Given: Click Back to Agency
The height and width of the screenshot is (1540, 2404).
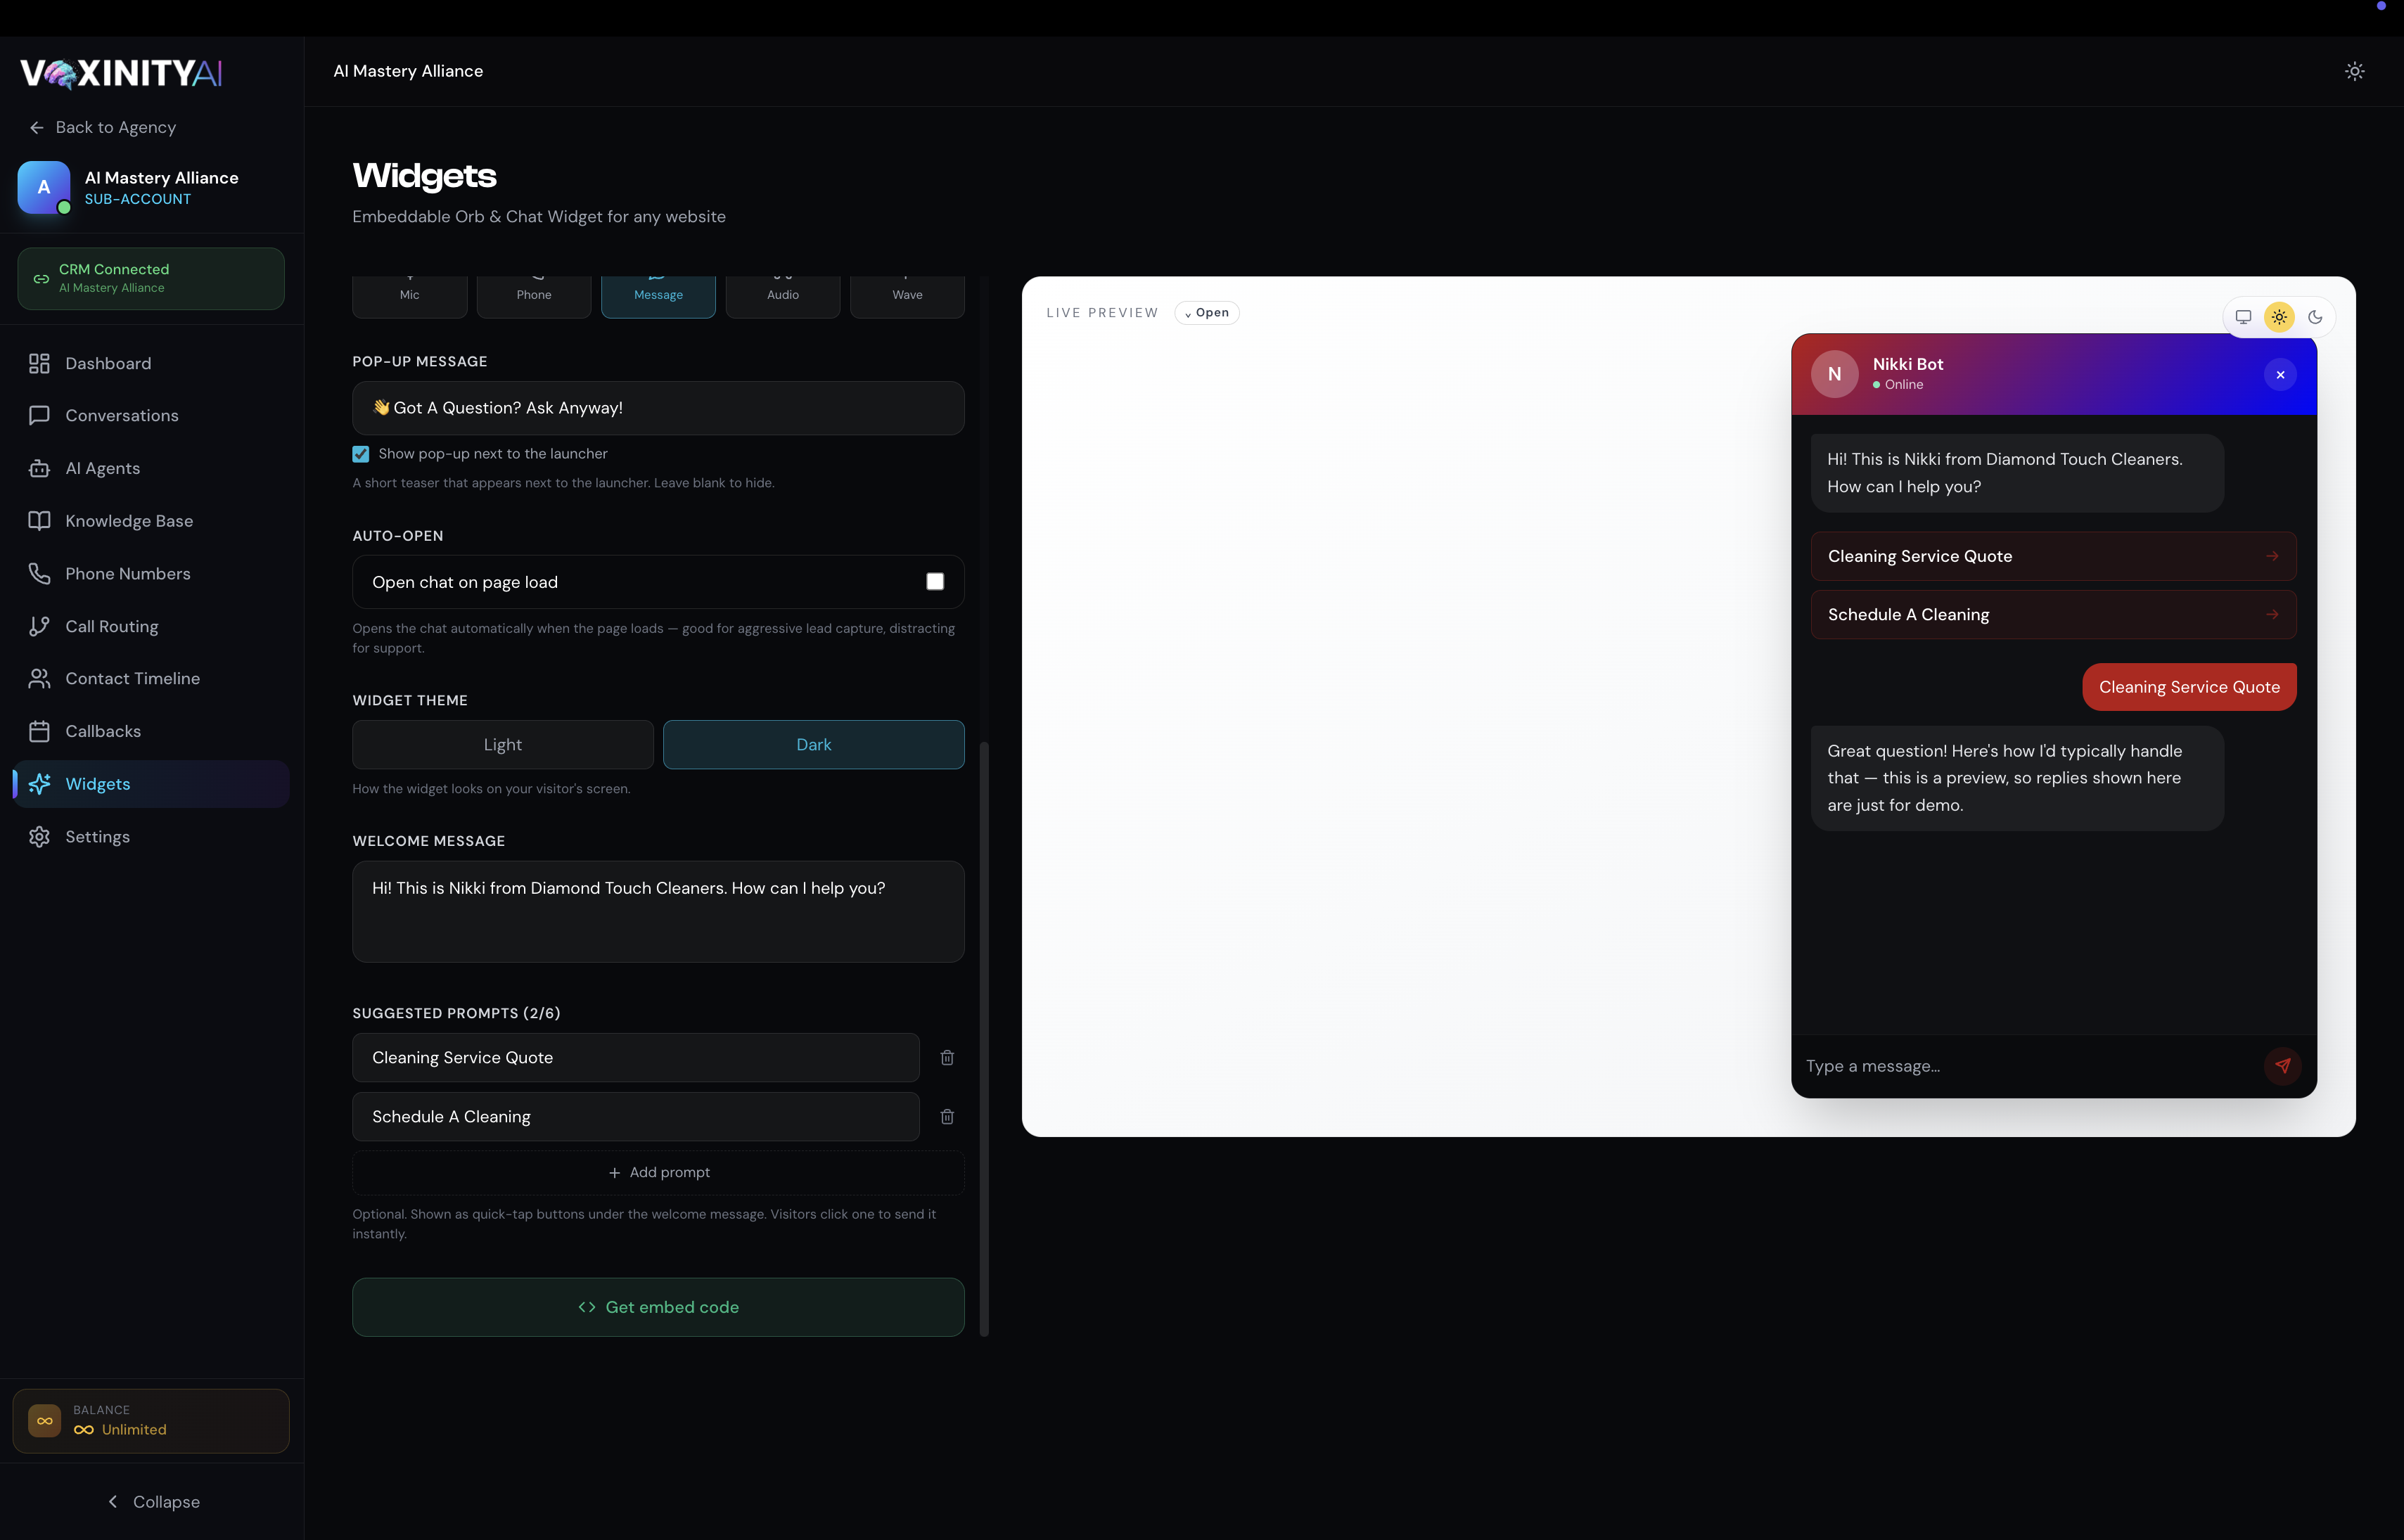Looking at the screenshot, I should coord(103,127).
